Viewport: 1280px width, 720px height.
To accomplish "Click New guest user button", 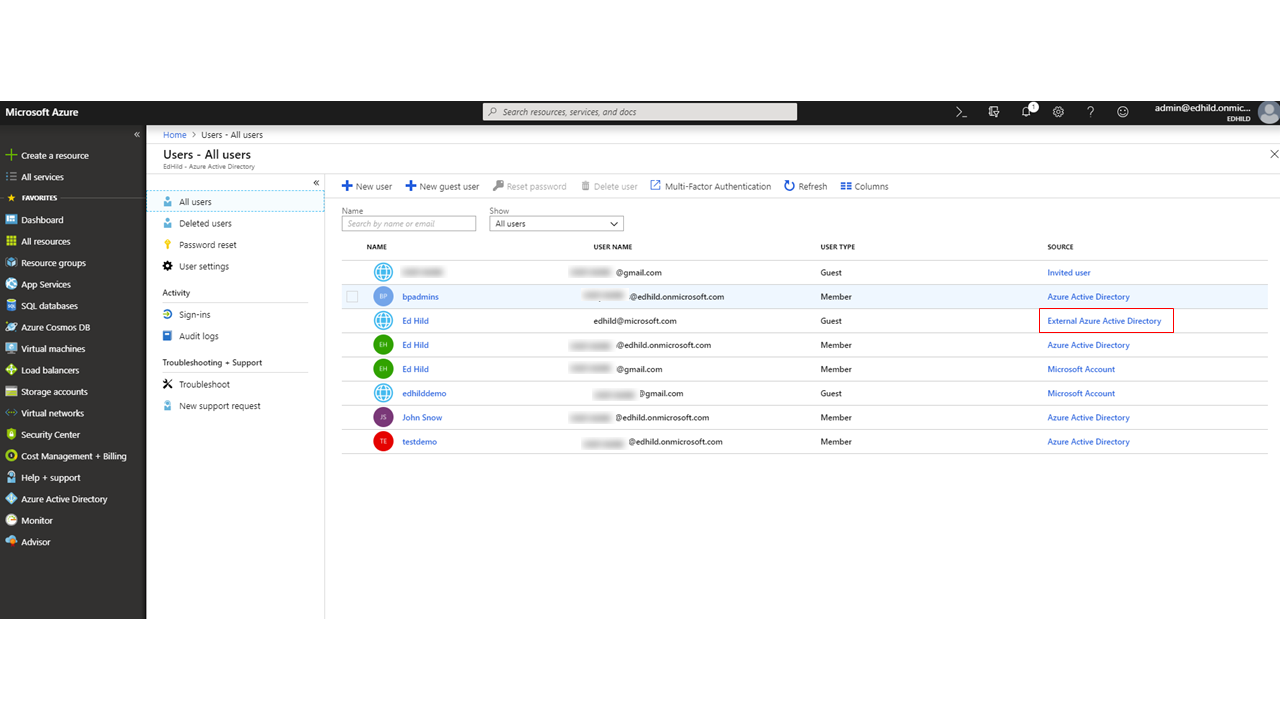I will (442, 186).
